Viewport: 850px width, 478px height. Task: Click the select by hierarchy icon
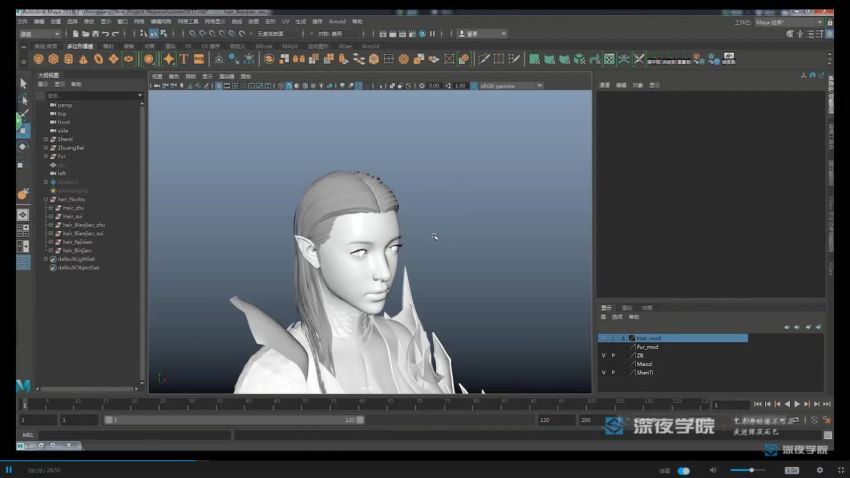pos(144,34)
